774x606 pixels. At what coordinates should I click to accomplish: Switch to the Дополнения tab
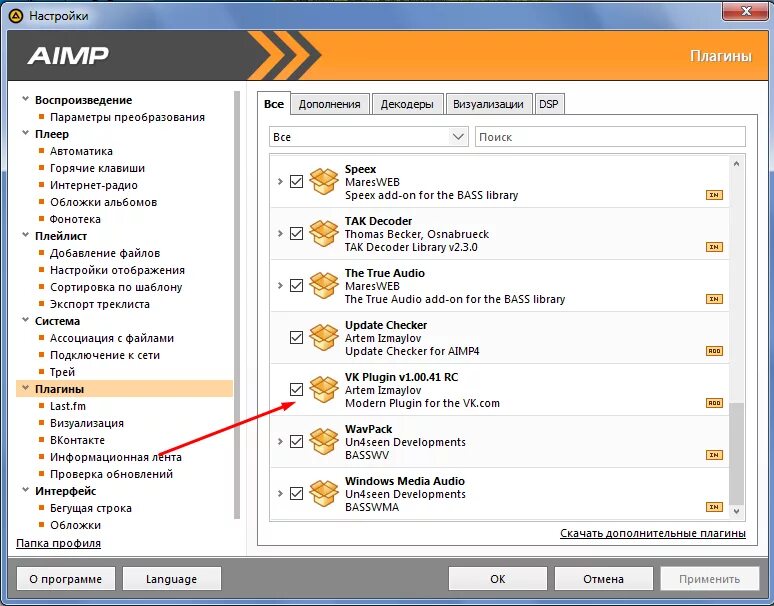[x=329, y=105]
